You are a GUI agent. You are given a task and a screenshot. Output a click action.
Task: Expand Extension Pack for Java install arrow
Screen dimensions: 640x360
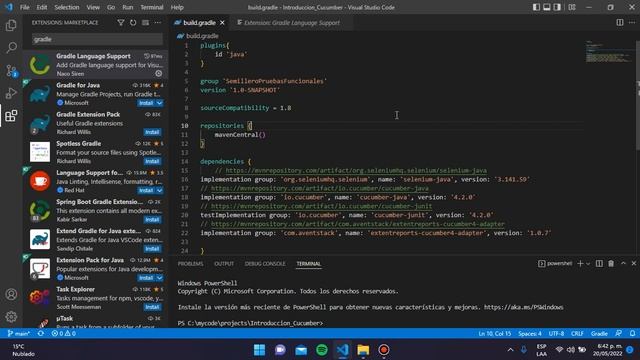pyautogui.click(x=160, y=278)
